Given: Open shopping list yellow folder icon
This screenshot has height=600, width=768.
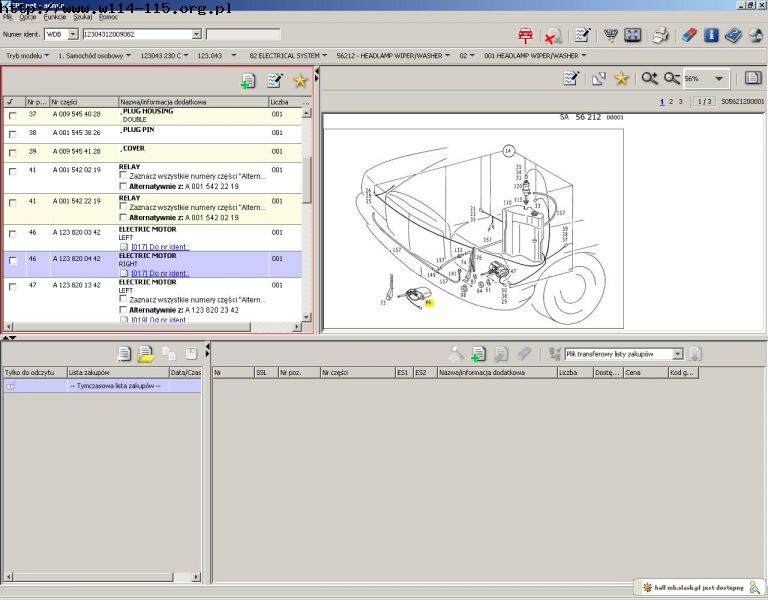Looking at the screenshot, I should (146, 354).
